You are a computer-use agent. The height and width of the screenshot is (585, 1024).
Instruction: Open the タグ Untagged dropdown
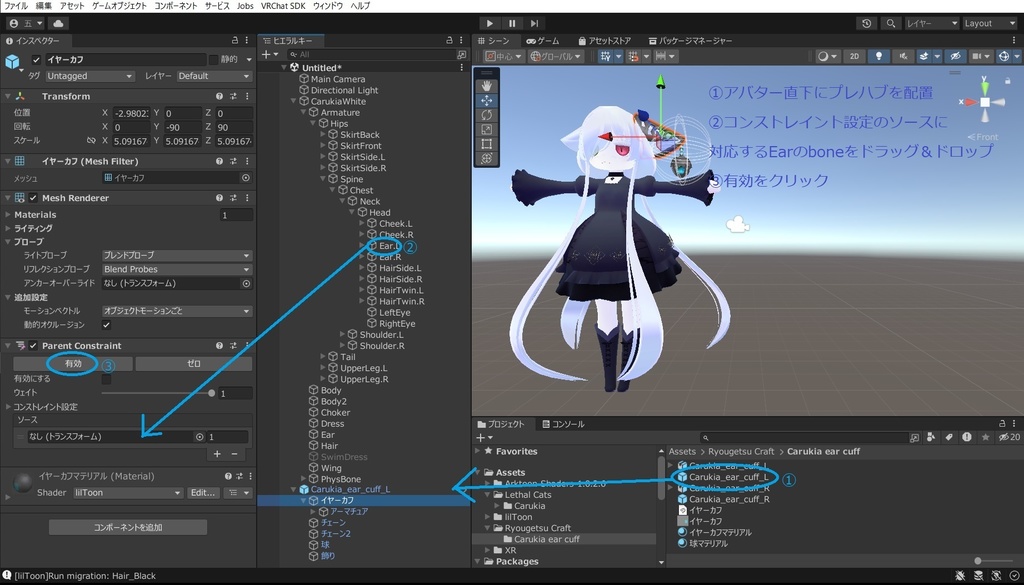(89, 76)
